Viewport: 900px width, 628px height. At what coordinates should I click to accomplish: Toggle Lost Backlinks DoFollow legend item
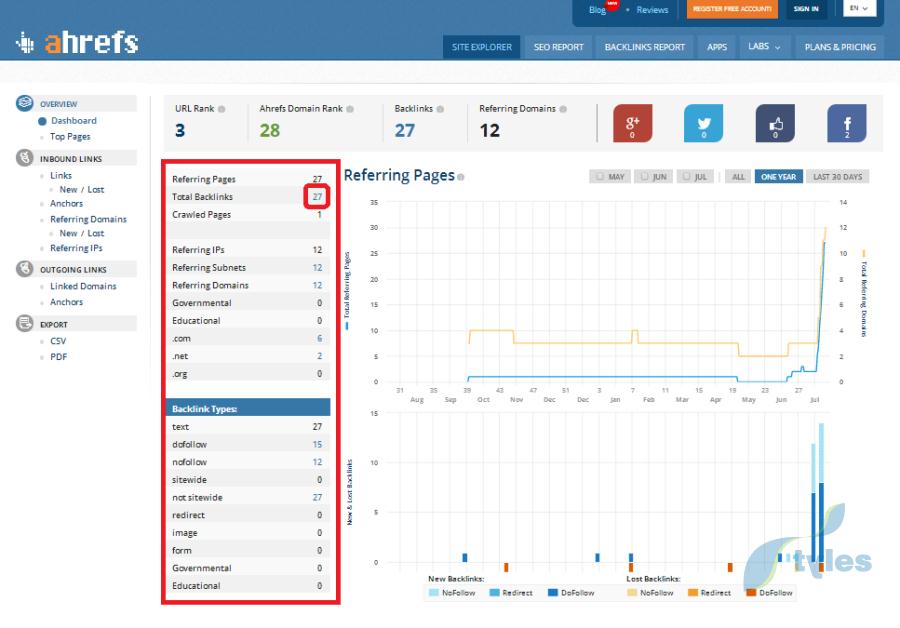(769, 593)
